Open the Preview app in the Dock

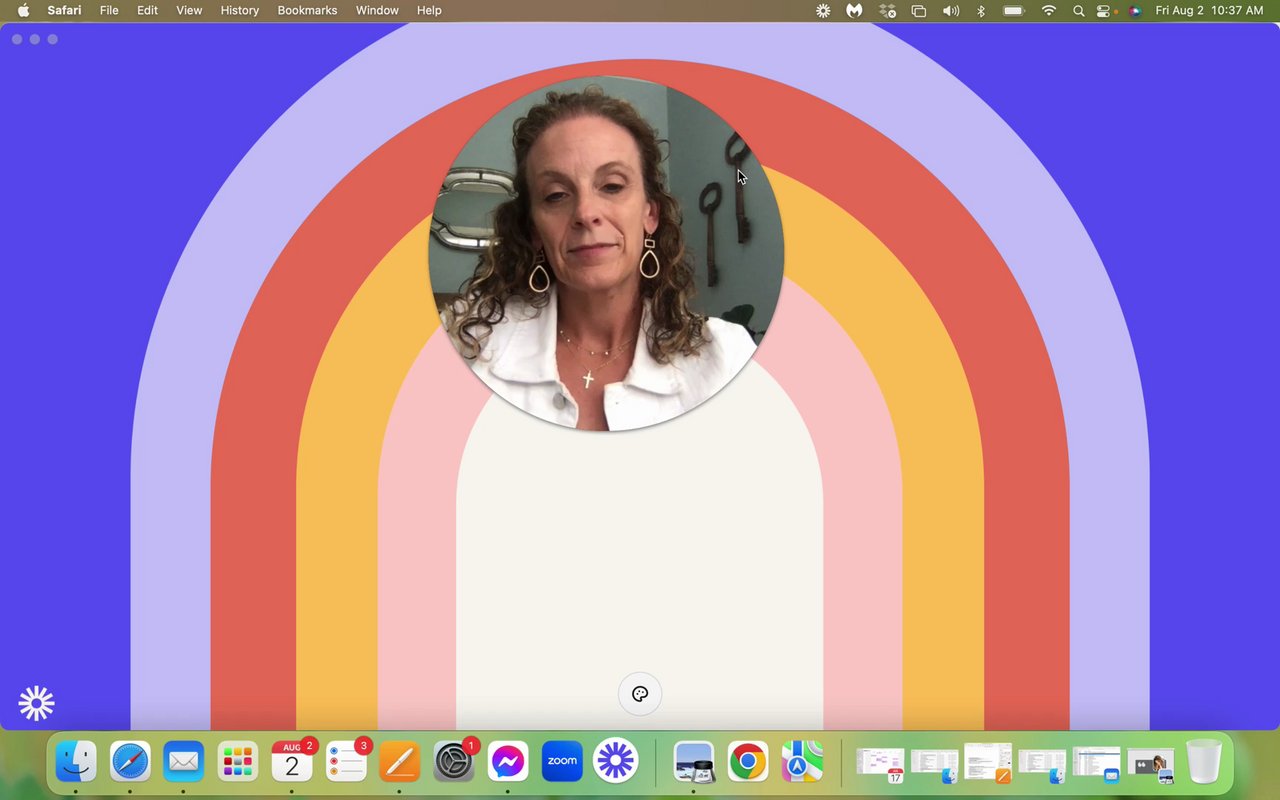click(x=694, y=762)
